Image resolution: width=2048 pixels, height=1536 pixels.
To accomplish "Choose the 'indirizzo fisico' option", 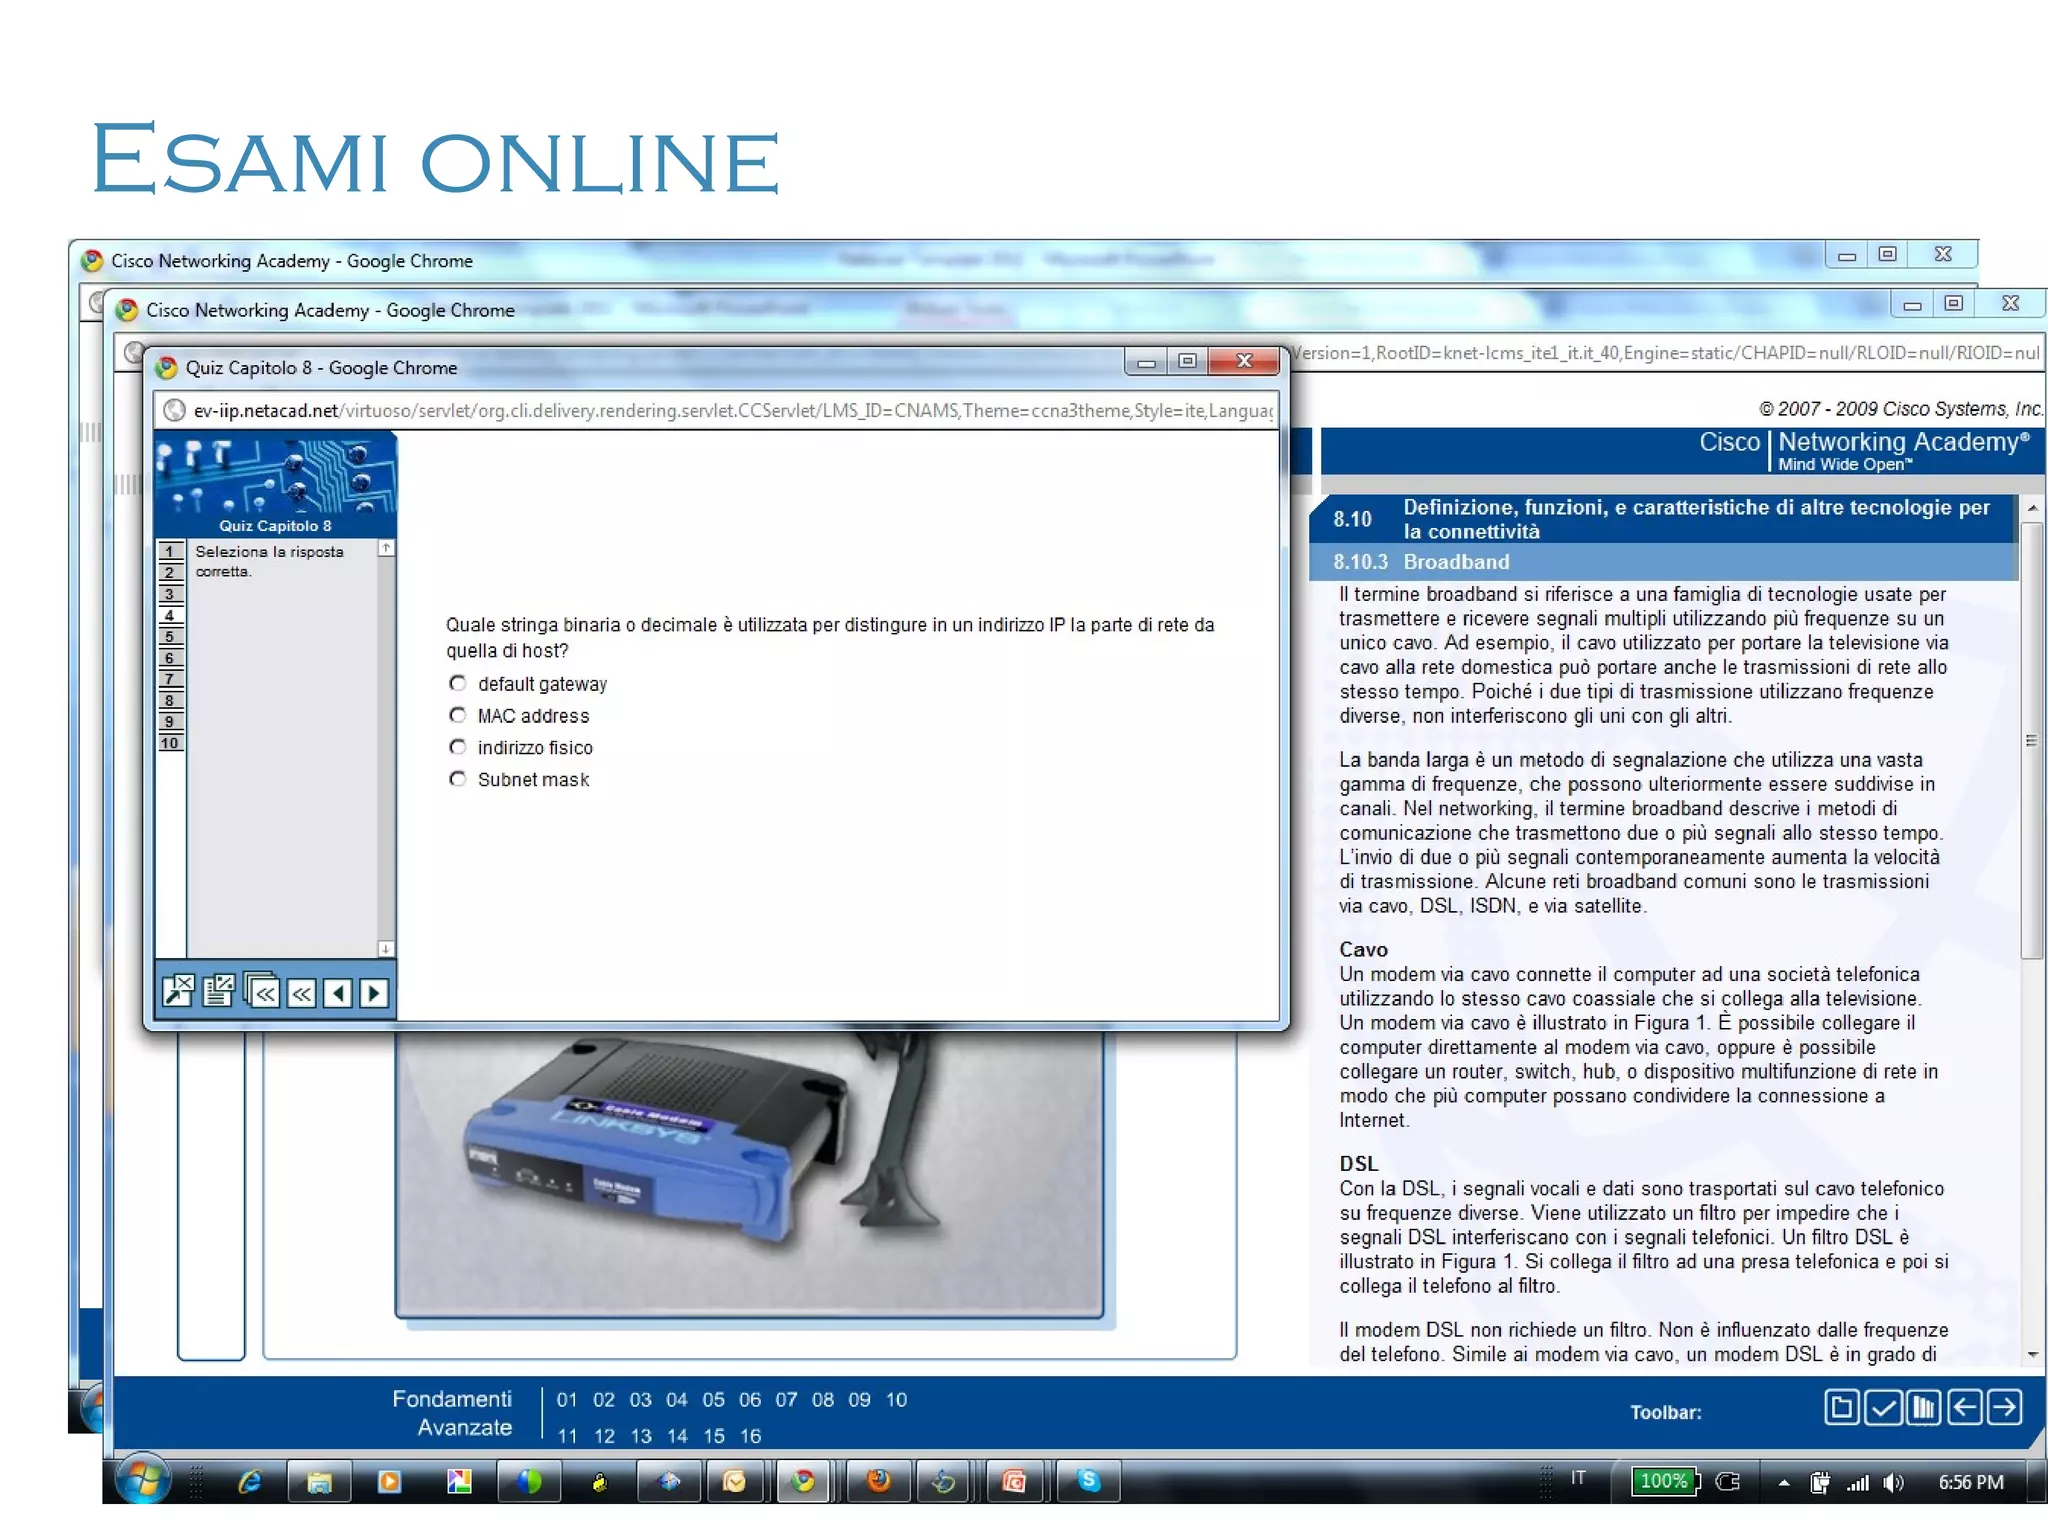I will click(458, 748).
